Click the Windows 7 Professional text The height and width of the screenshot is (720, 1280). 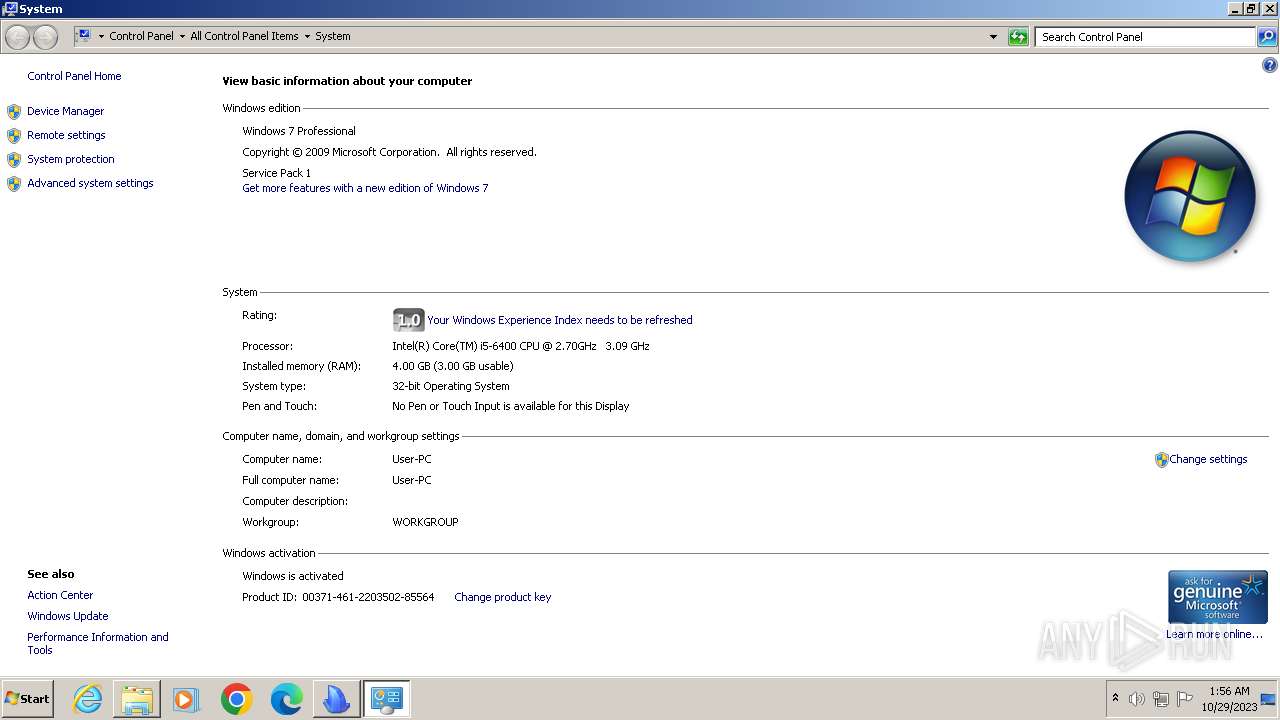pos(299,131)
